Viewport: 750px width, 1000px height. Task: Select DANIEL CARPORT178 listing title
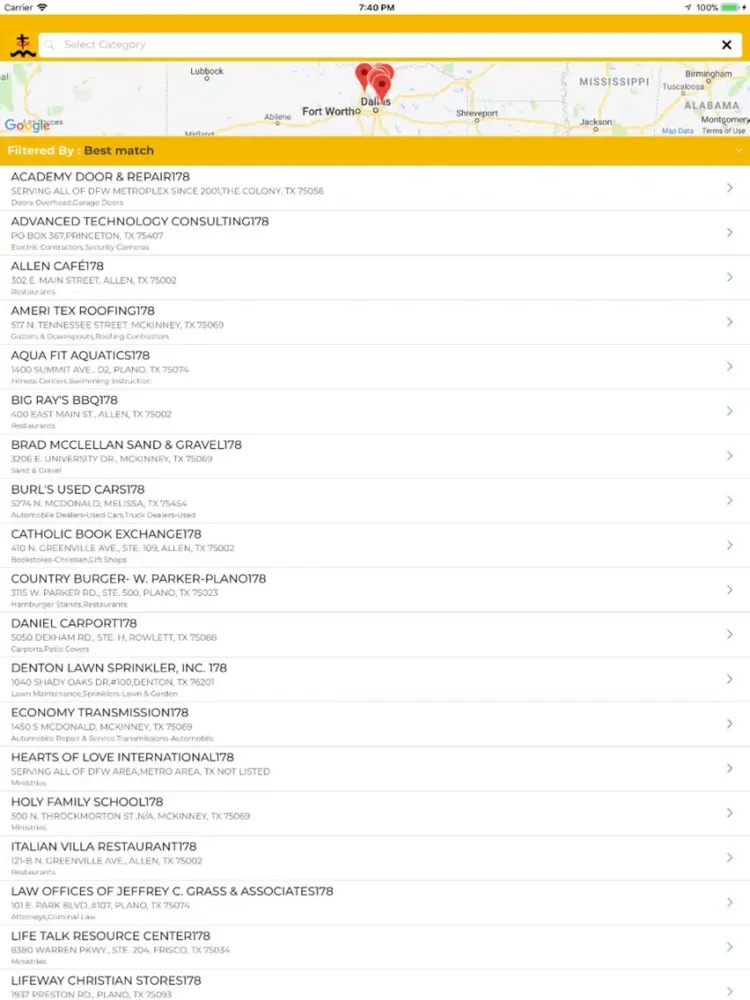[74, 623]
